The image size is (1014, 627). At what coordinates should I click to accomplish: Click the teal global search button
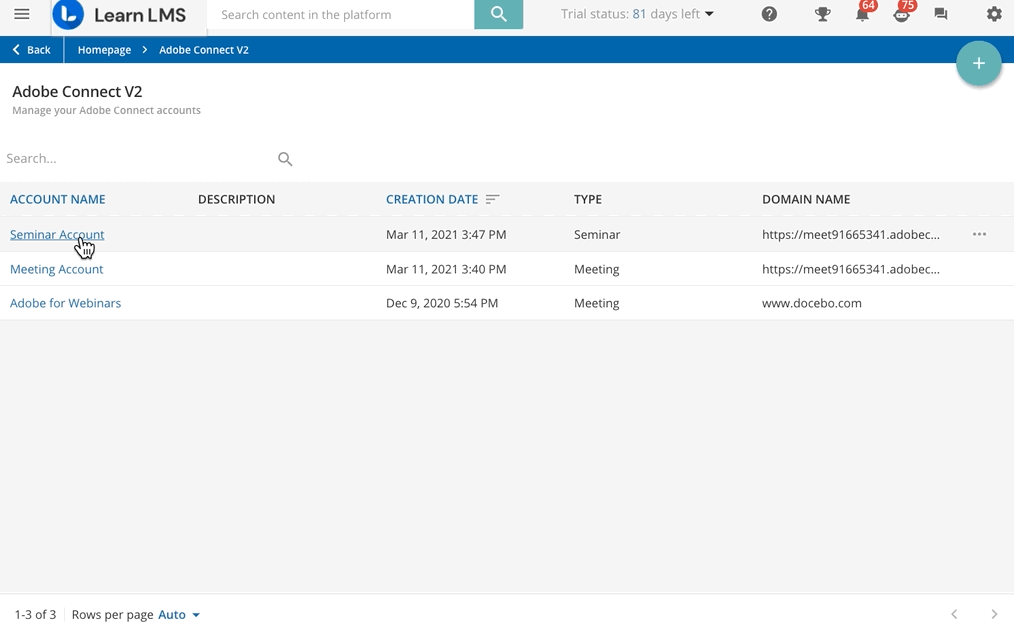tap(499, 14)
